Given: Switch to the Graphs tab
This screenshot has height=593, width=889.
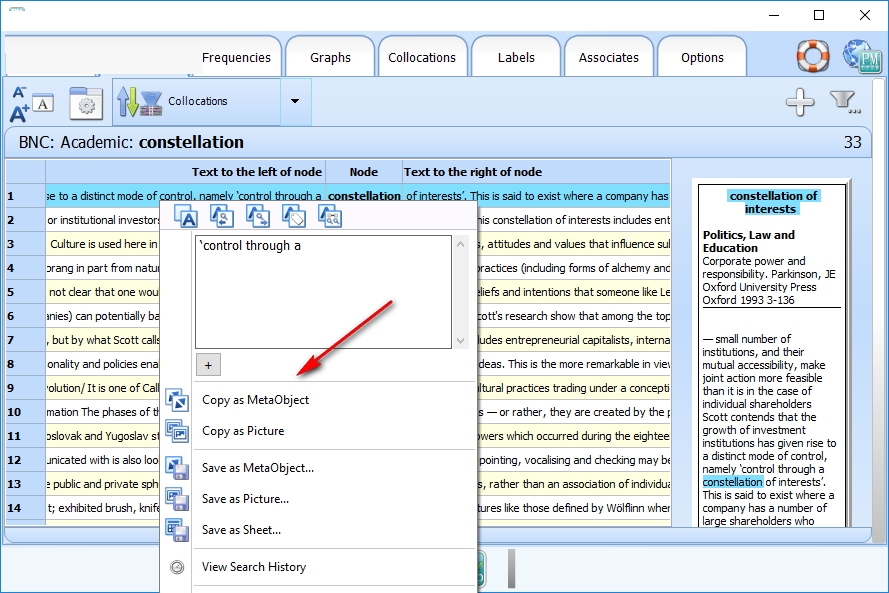Looking at the screenshot, I should point(330,58).
